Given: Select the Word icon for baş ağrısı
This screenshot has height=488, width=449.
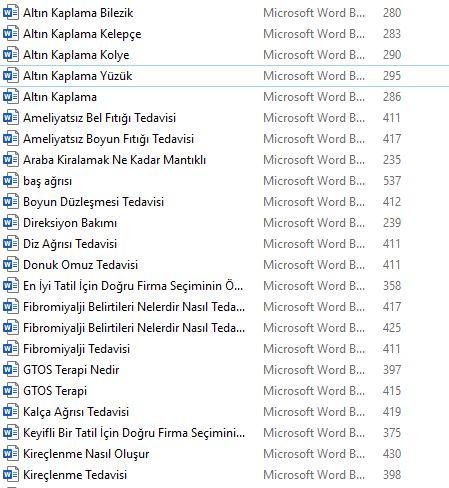Looking at the screenshot, I should 10,181.
